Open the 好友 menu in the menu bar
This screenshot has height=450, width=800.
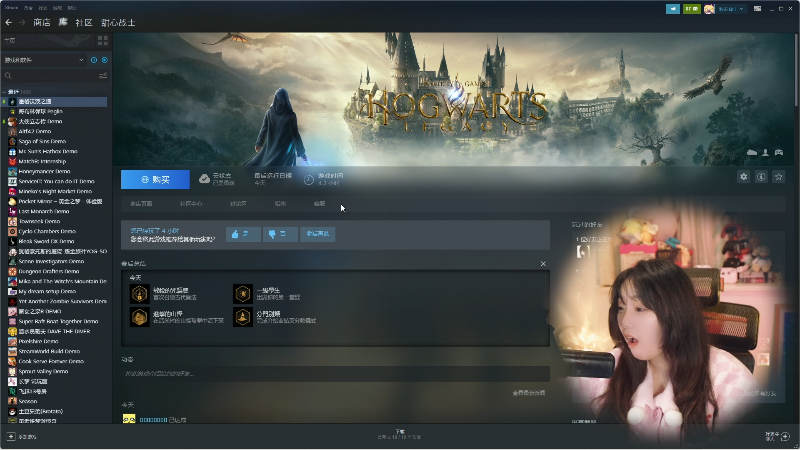(43, 8)
